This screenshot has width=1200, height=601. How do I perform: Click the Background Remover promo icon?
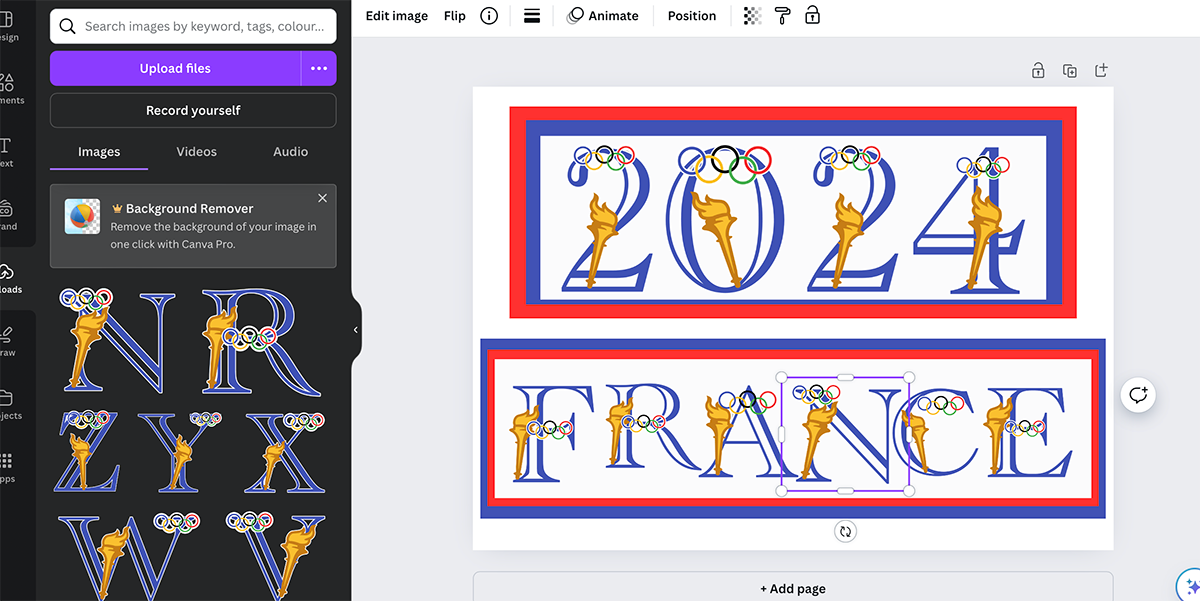pyautogui.click(x=82, y=216)
